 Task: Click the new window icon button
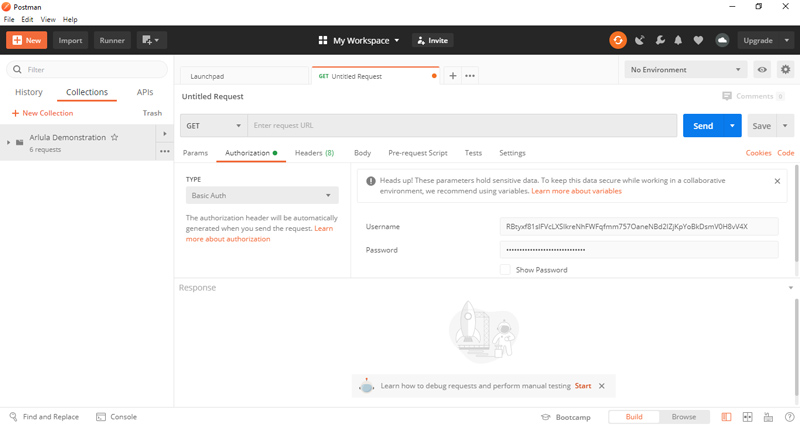click(x=151, y=40)
